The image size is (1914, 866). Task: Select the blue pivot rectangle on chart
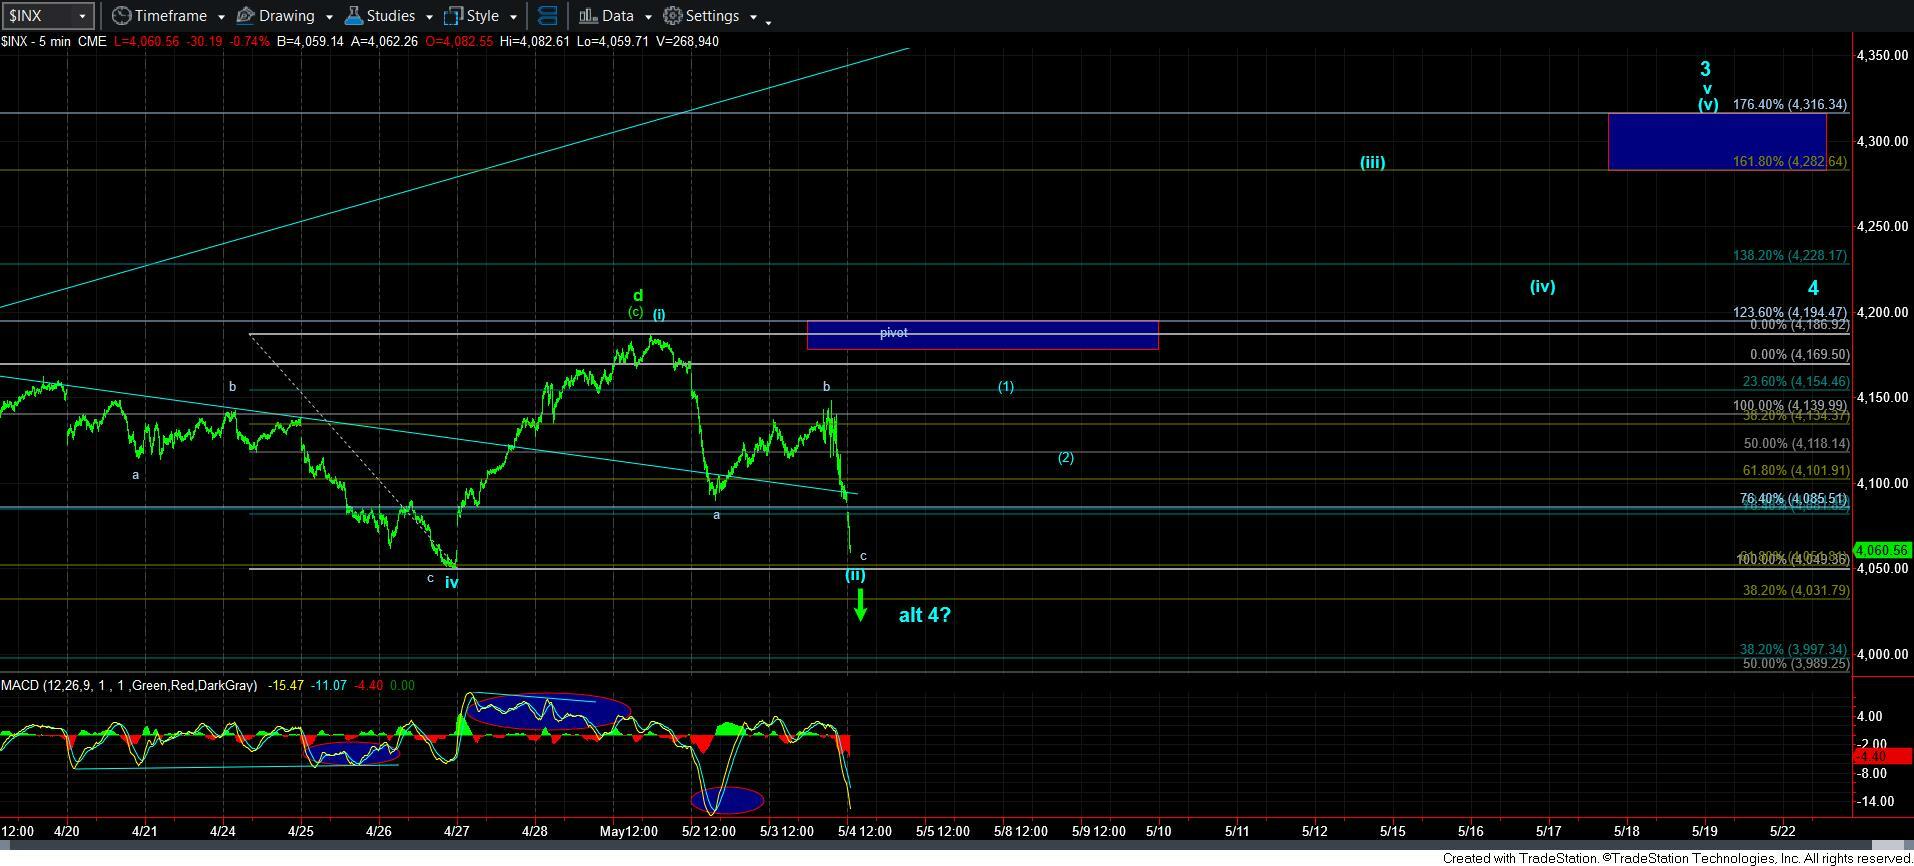[x=982, y=335]
